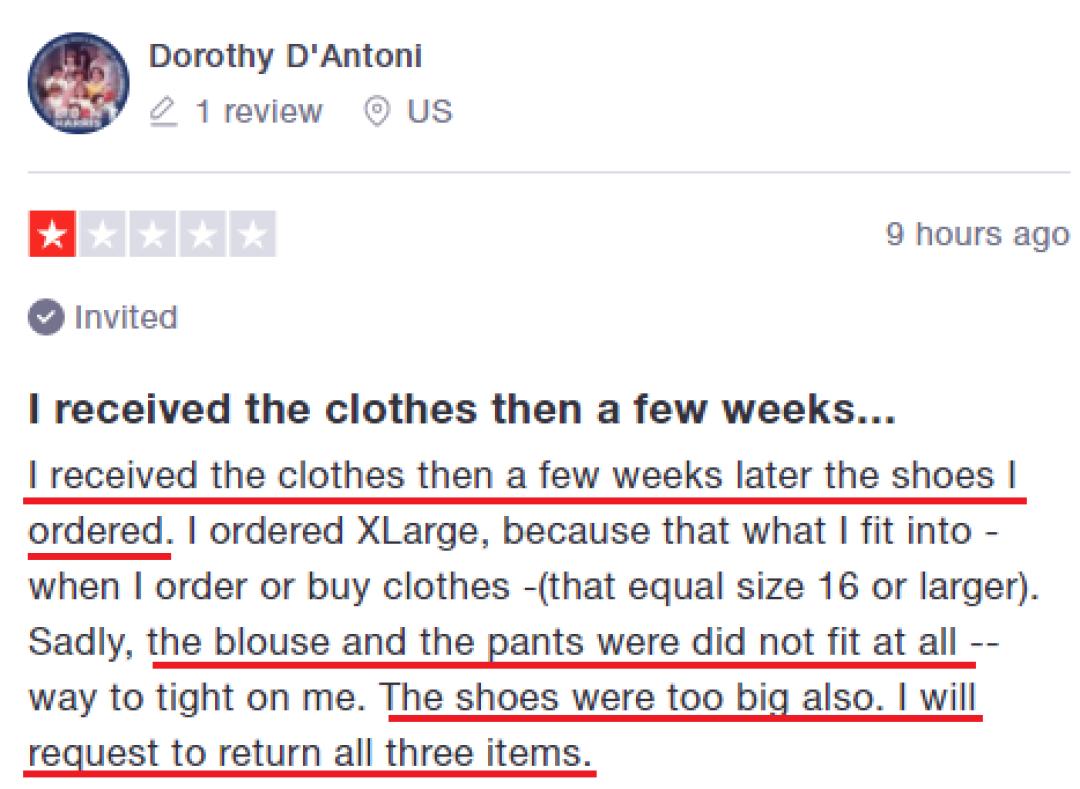Click the second gray rating star
The height and width of the screenshot is (789, 1080).
click(102, 236)
